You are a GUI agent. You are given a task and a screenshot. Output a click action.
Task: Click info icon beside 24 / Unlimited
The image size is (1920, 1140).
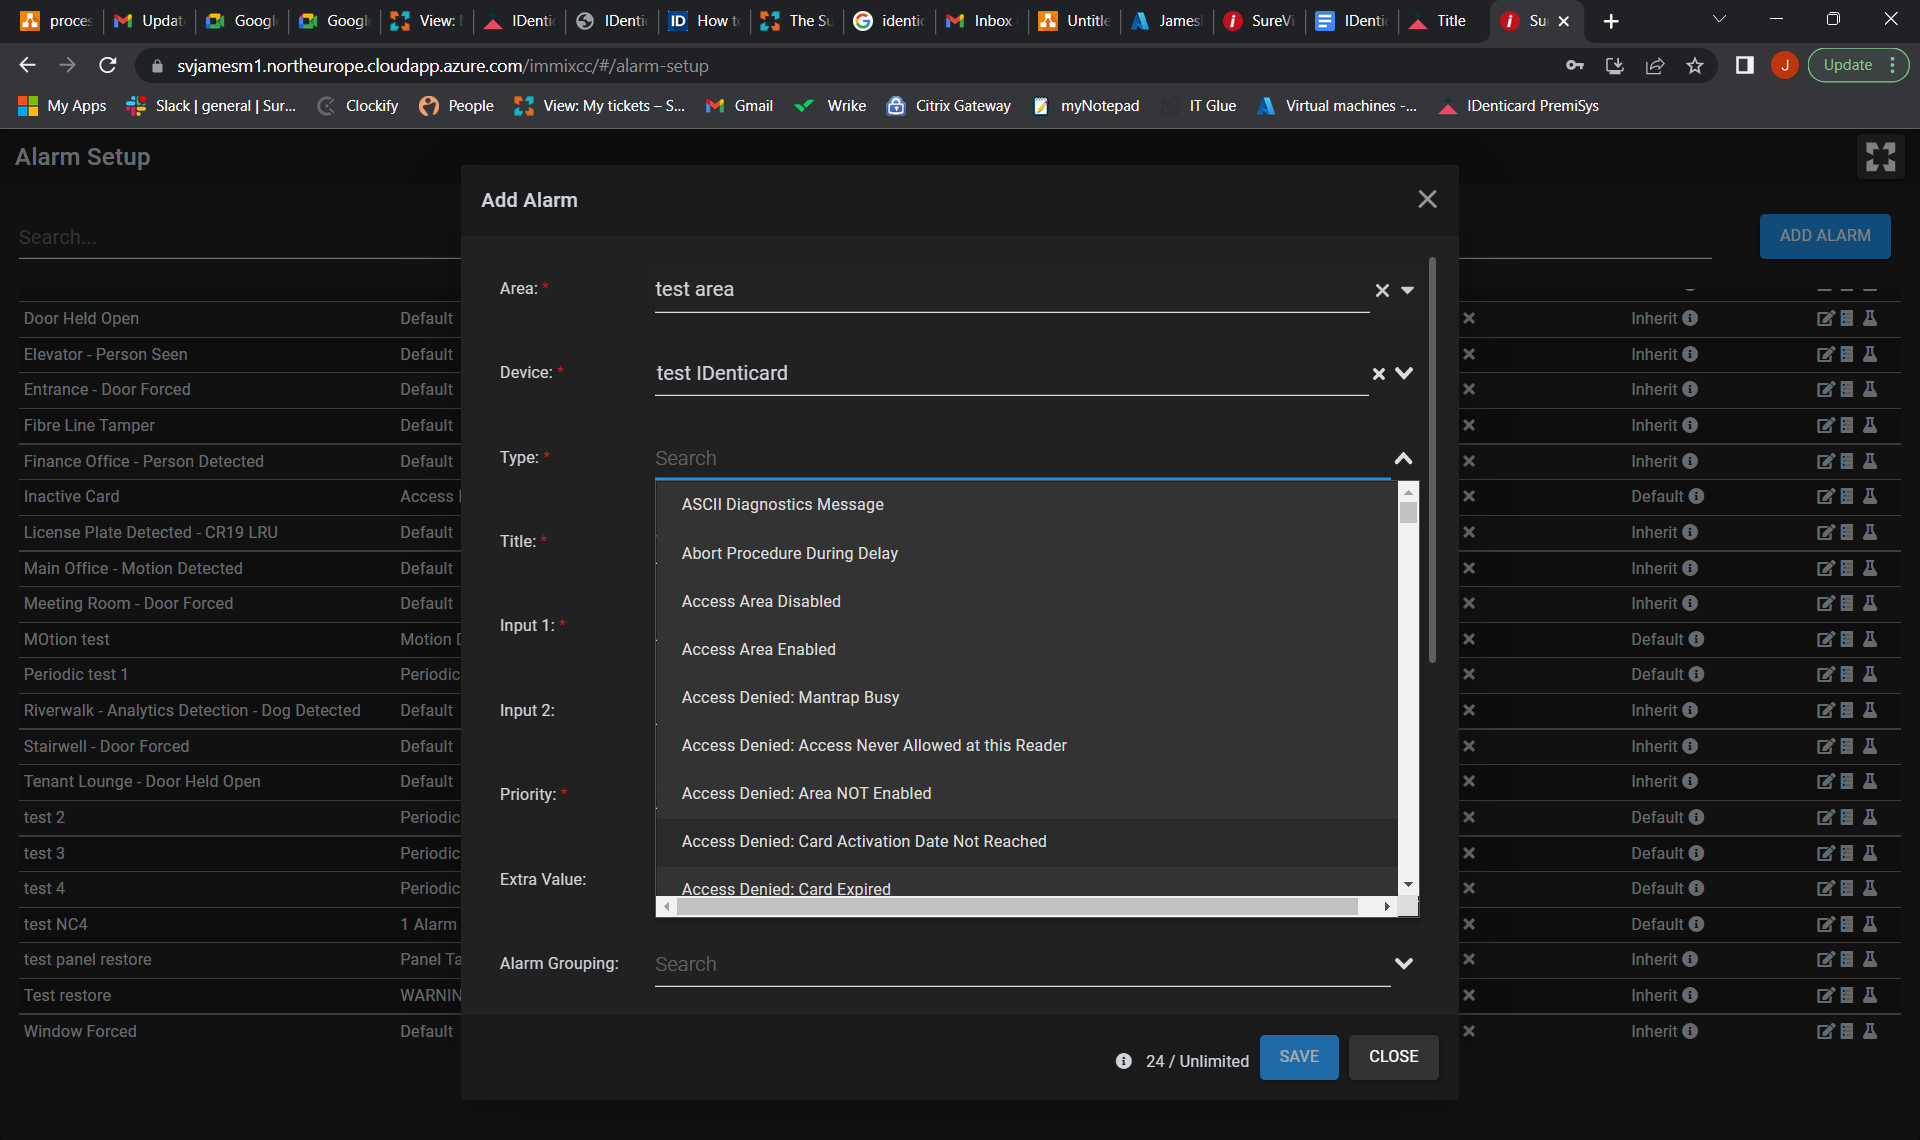tap(1123, 1061)
